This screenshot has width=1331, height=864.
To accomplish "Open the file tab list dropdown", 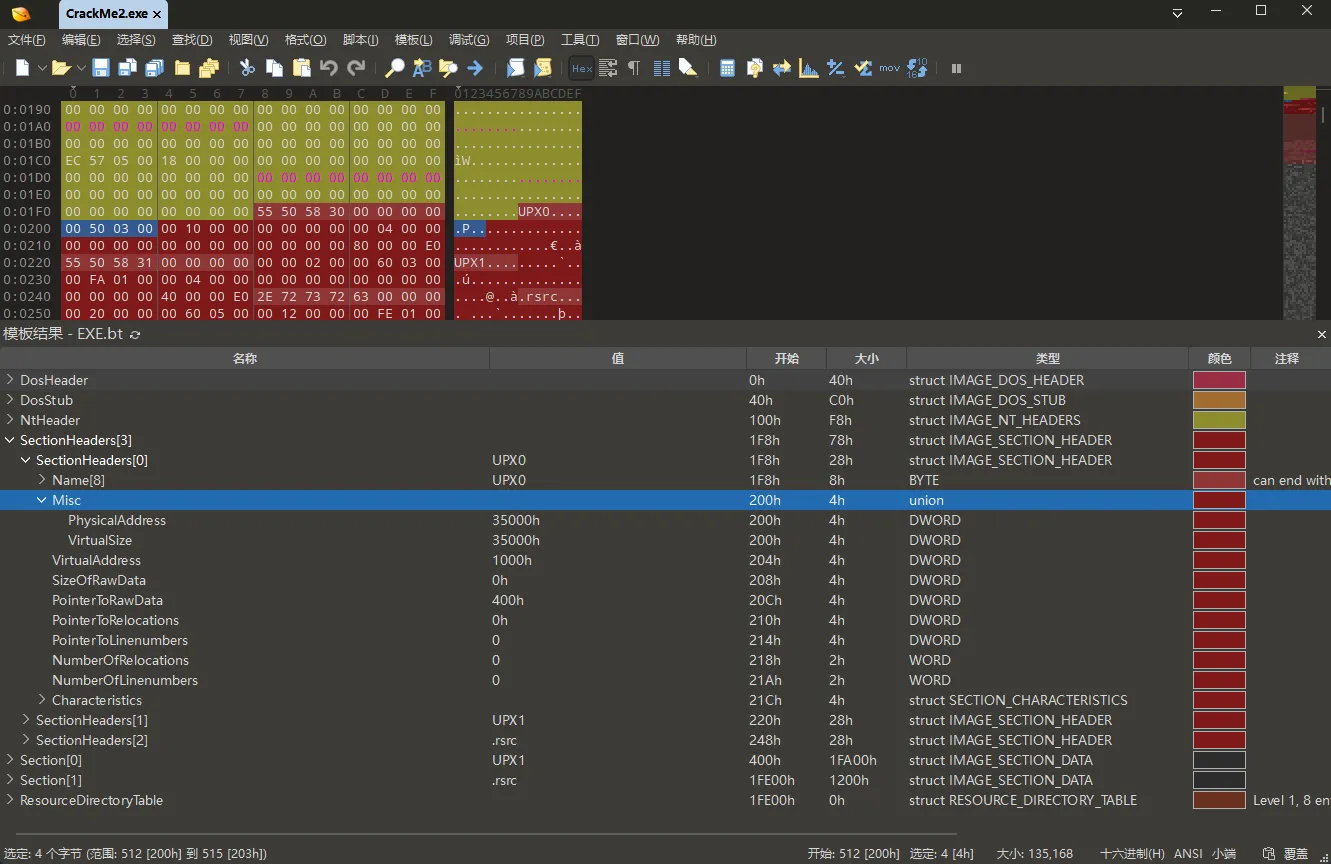I will pos(1177,13).
